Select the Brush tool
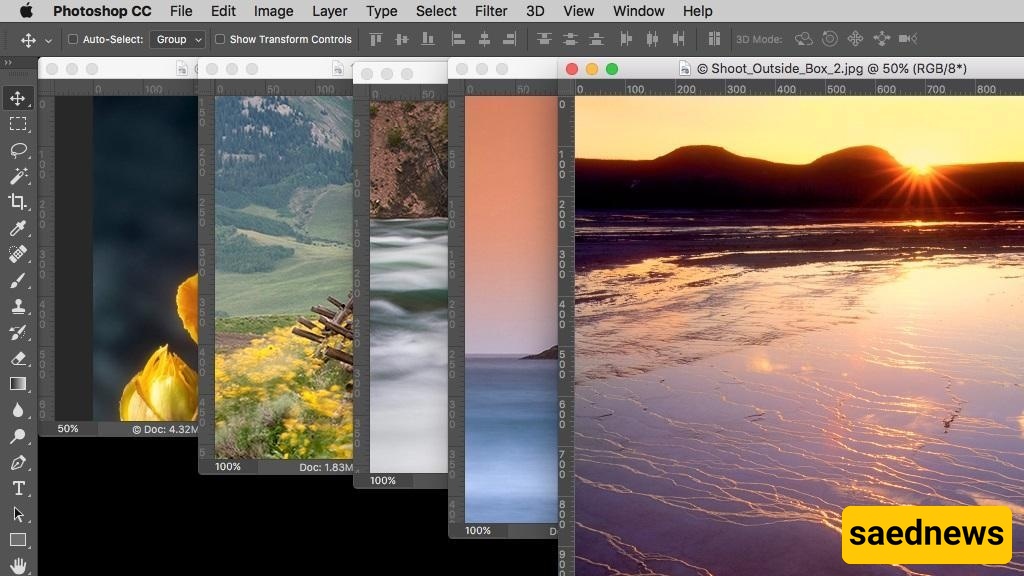The height and width of the screenshot is (576, 1024). tap(18, 281)
